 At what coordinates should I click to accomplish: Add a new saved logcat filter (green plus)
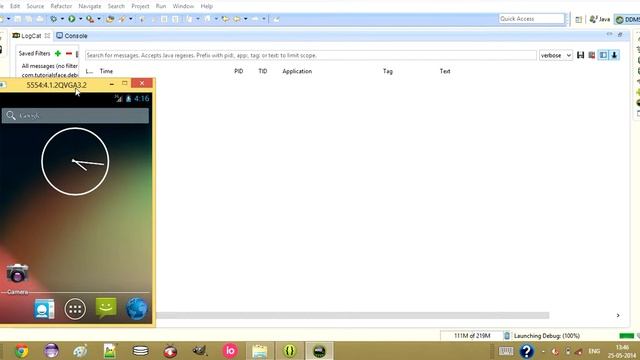click(x=58, y=53)
